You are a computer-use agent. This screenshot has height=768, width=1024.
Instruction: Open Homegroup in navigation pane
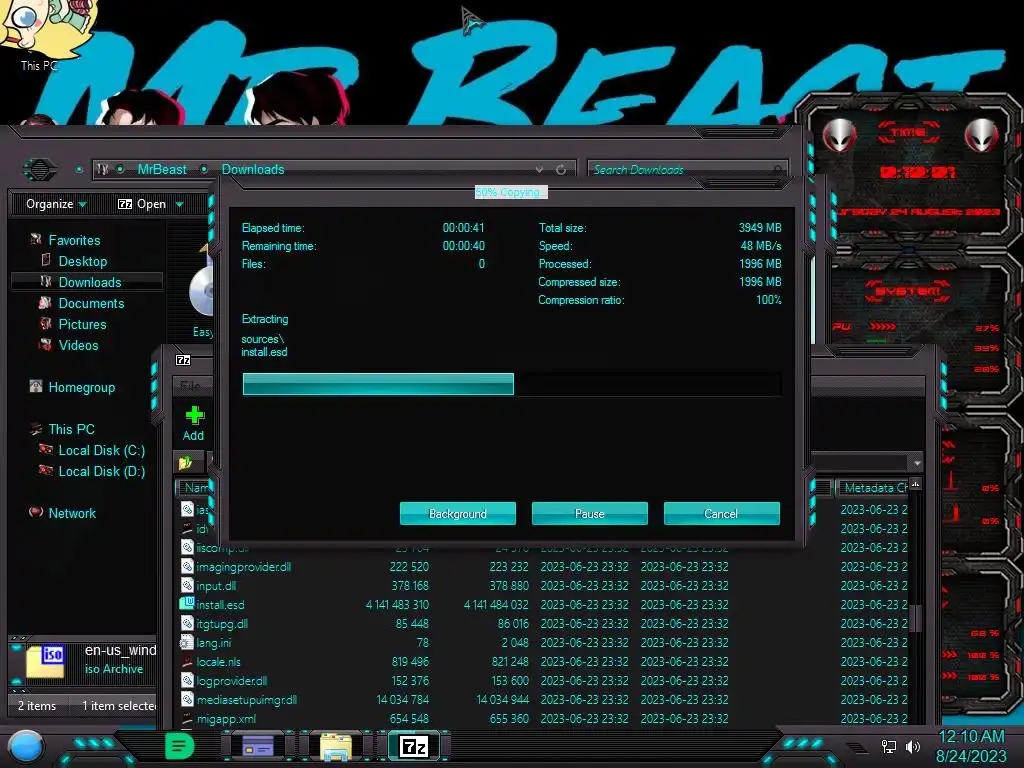[82, 387]
